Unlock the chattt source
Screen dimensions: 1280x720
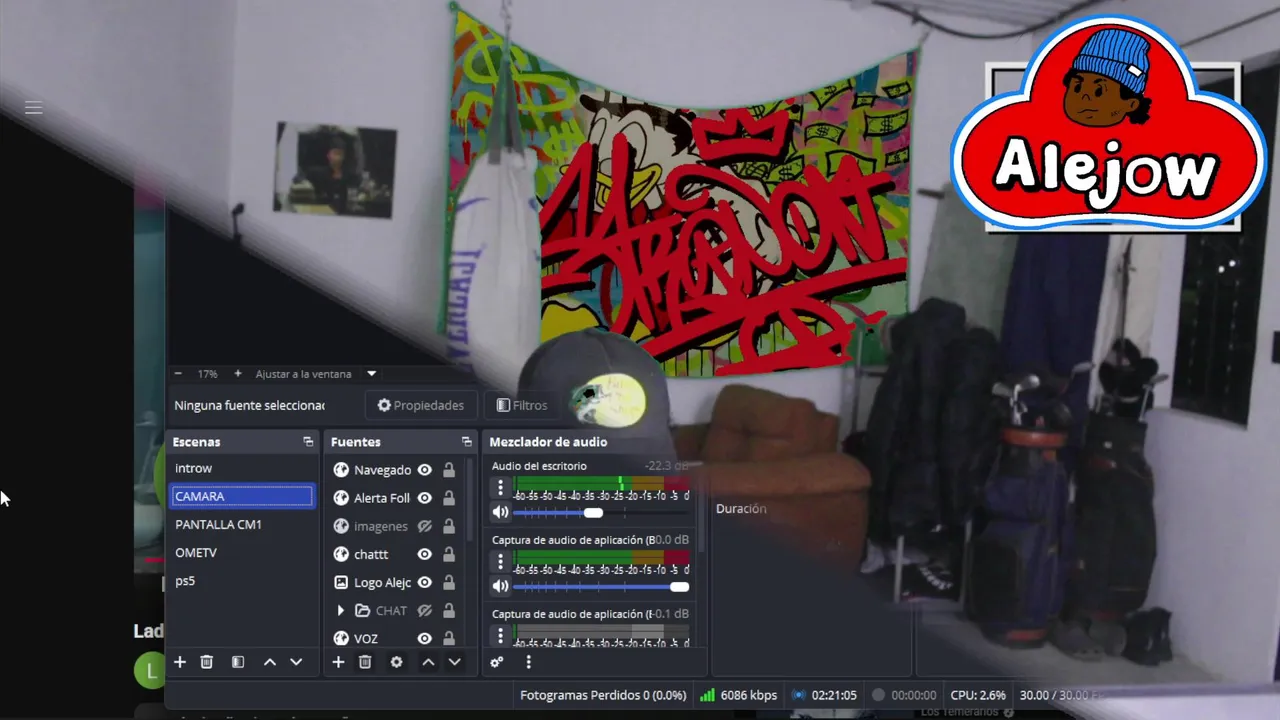pos(449,554)
